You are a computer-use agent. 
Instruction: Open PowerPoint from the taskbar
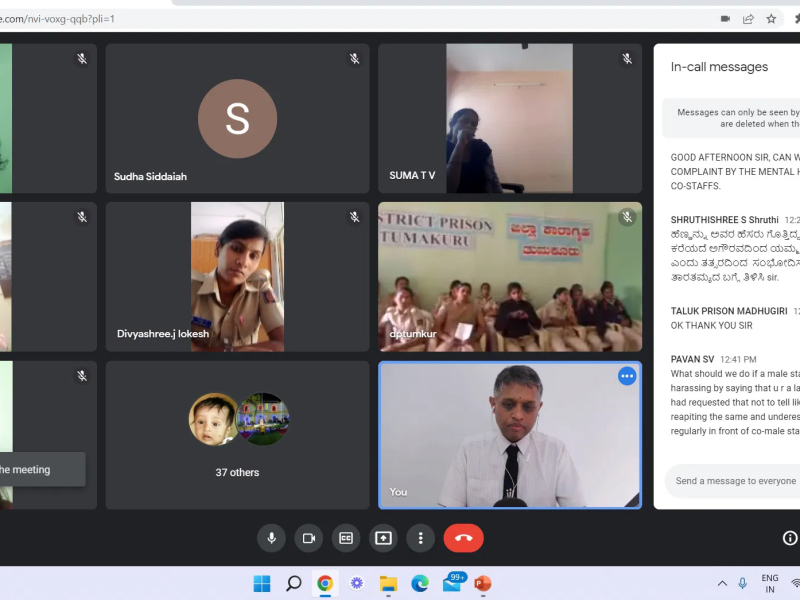coord(483,583)
